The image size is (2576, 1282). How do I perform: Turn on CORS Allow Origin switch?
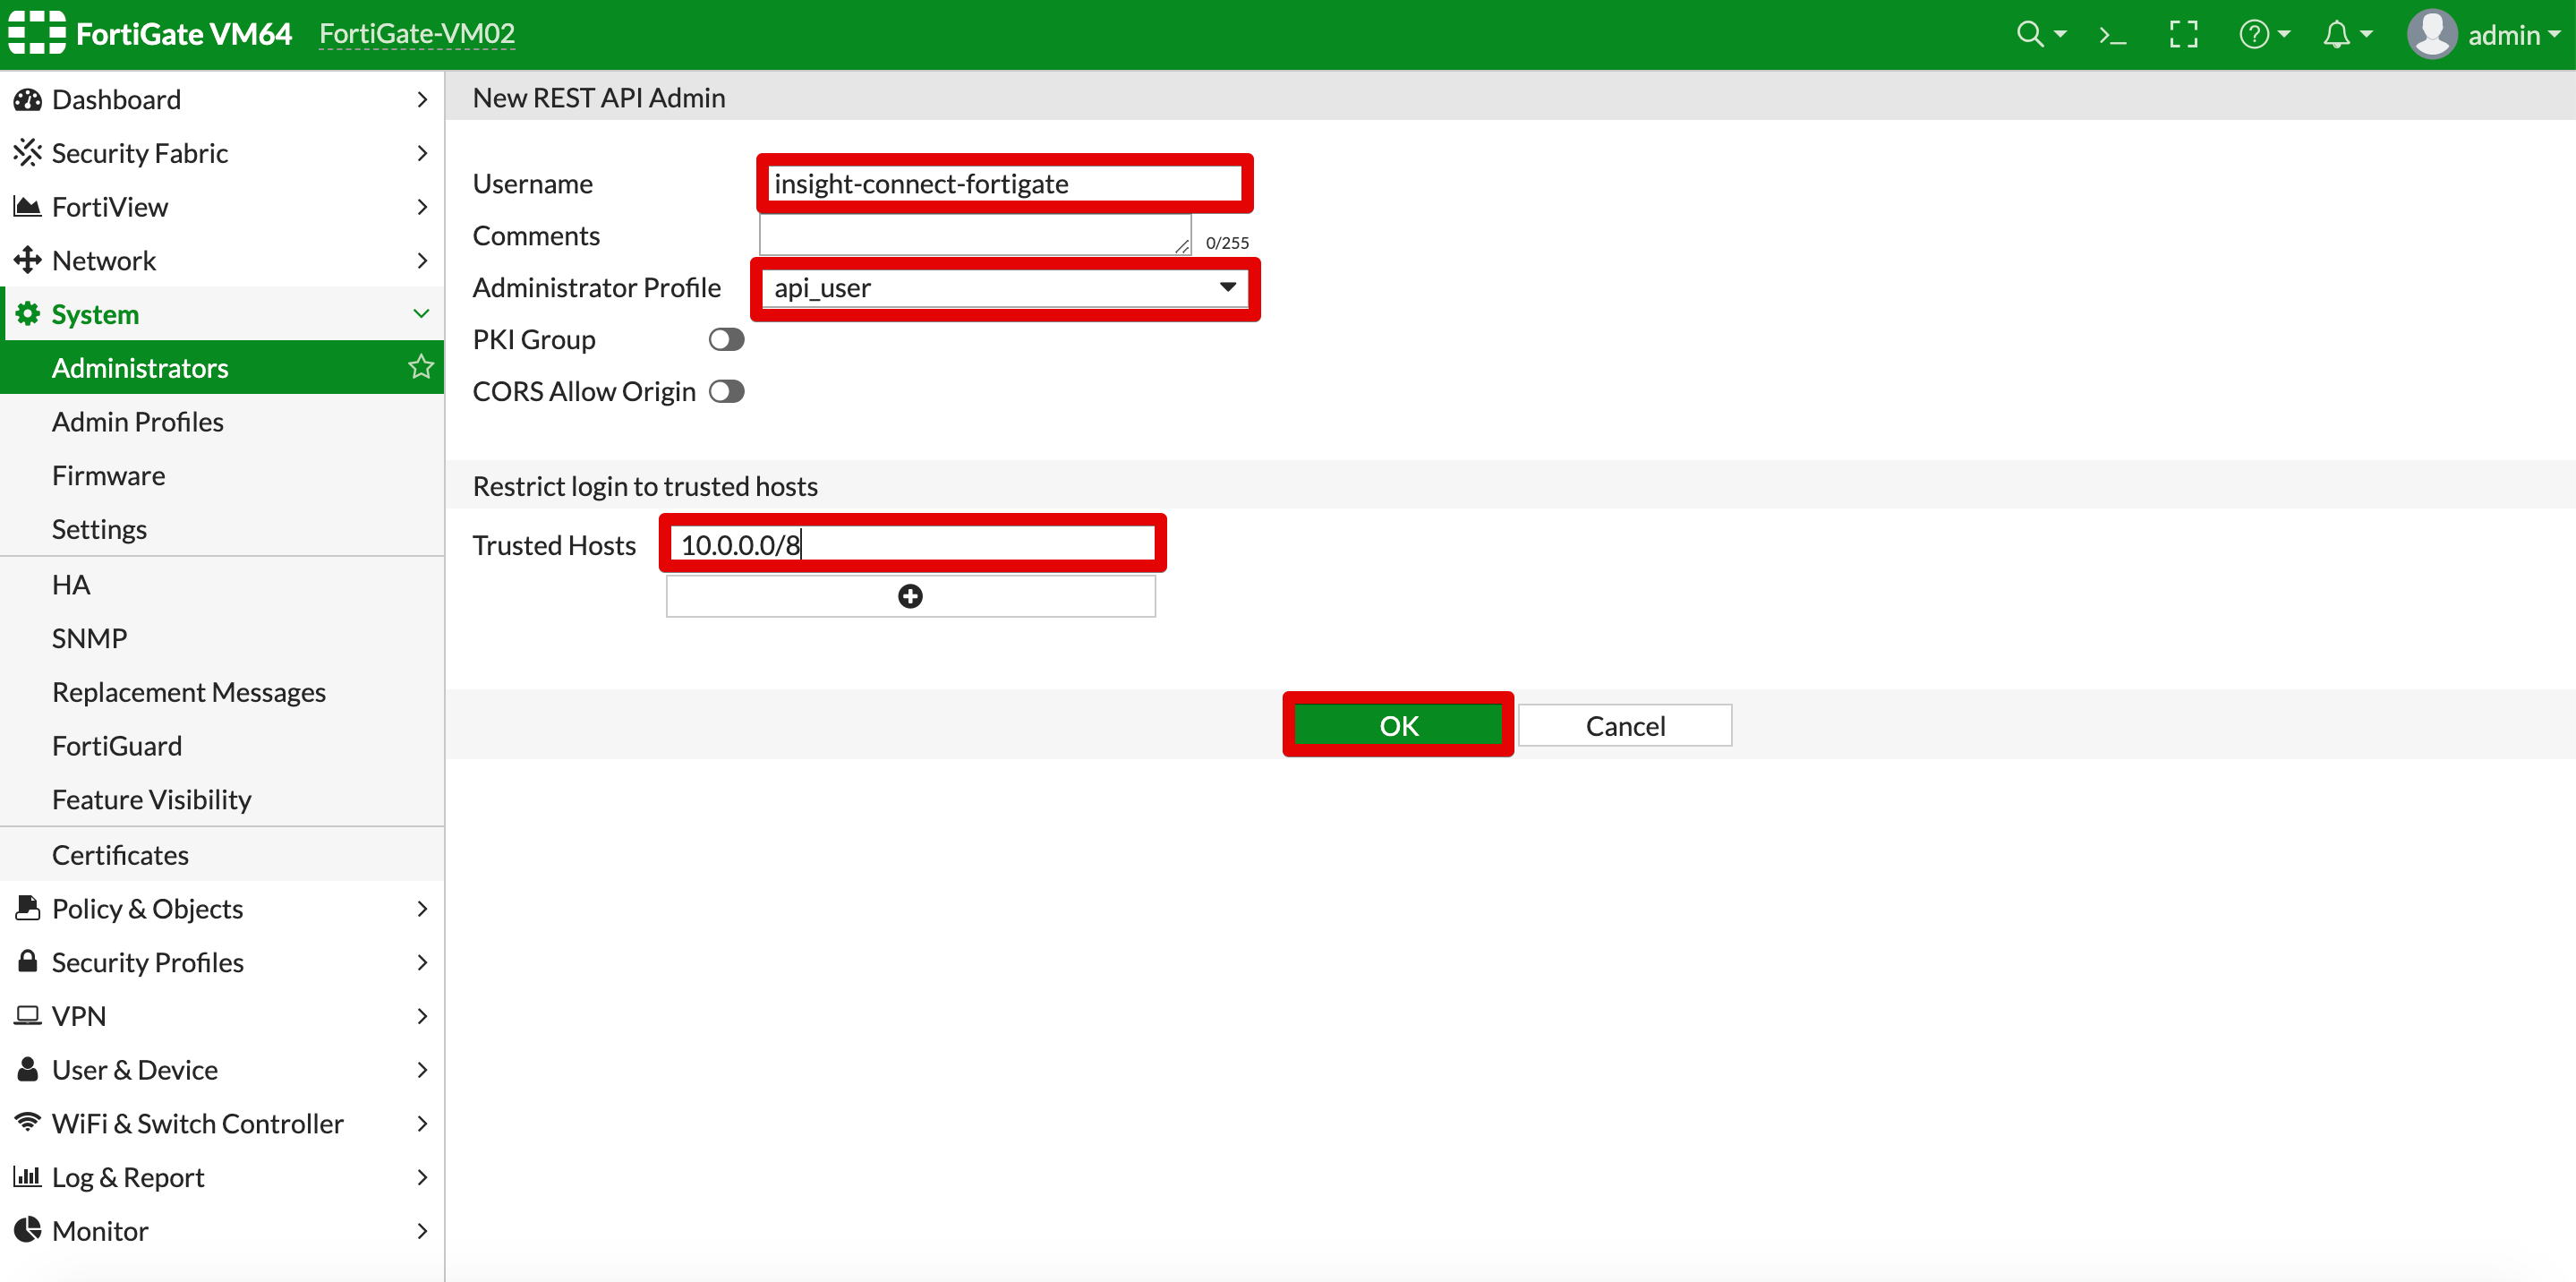pyautogui.click(x=726, y=392)
